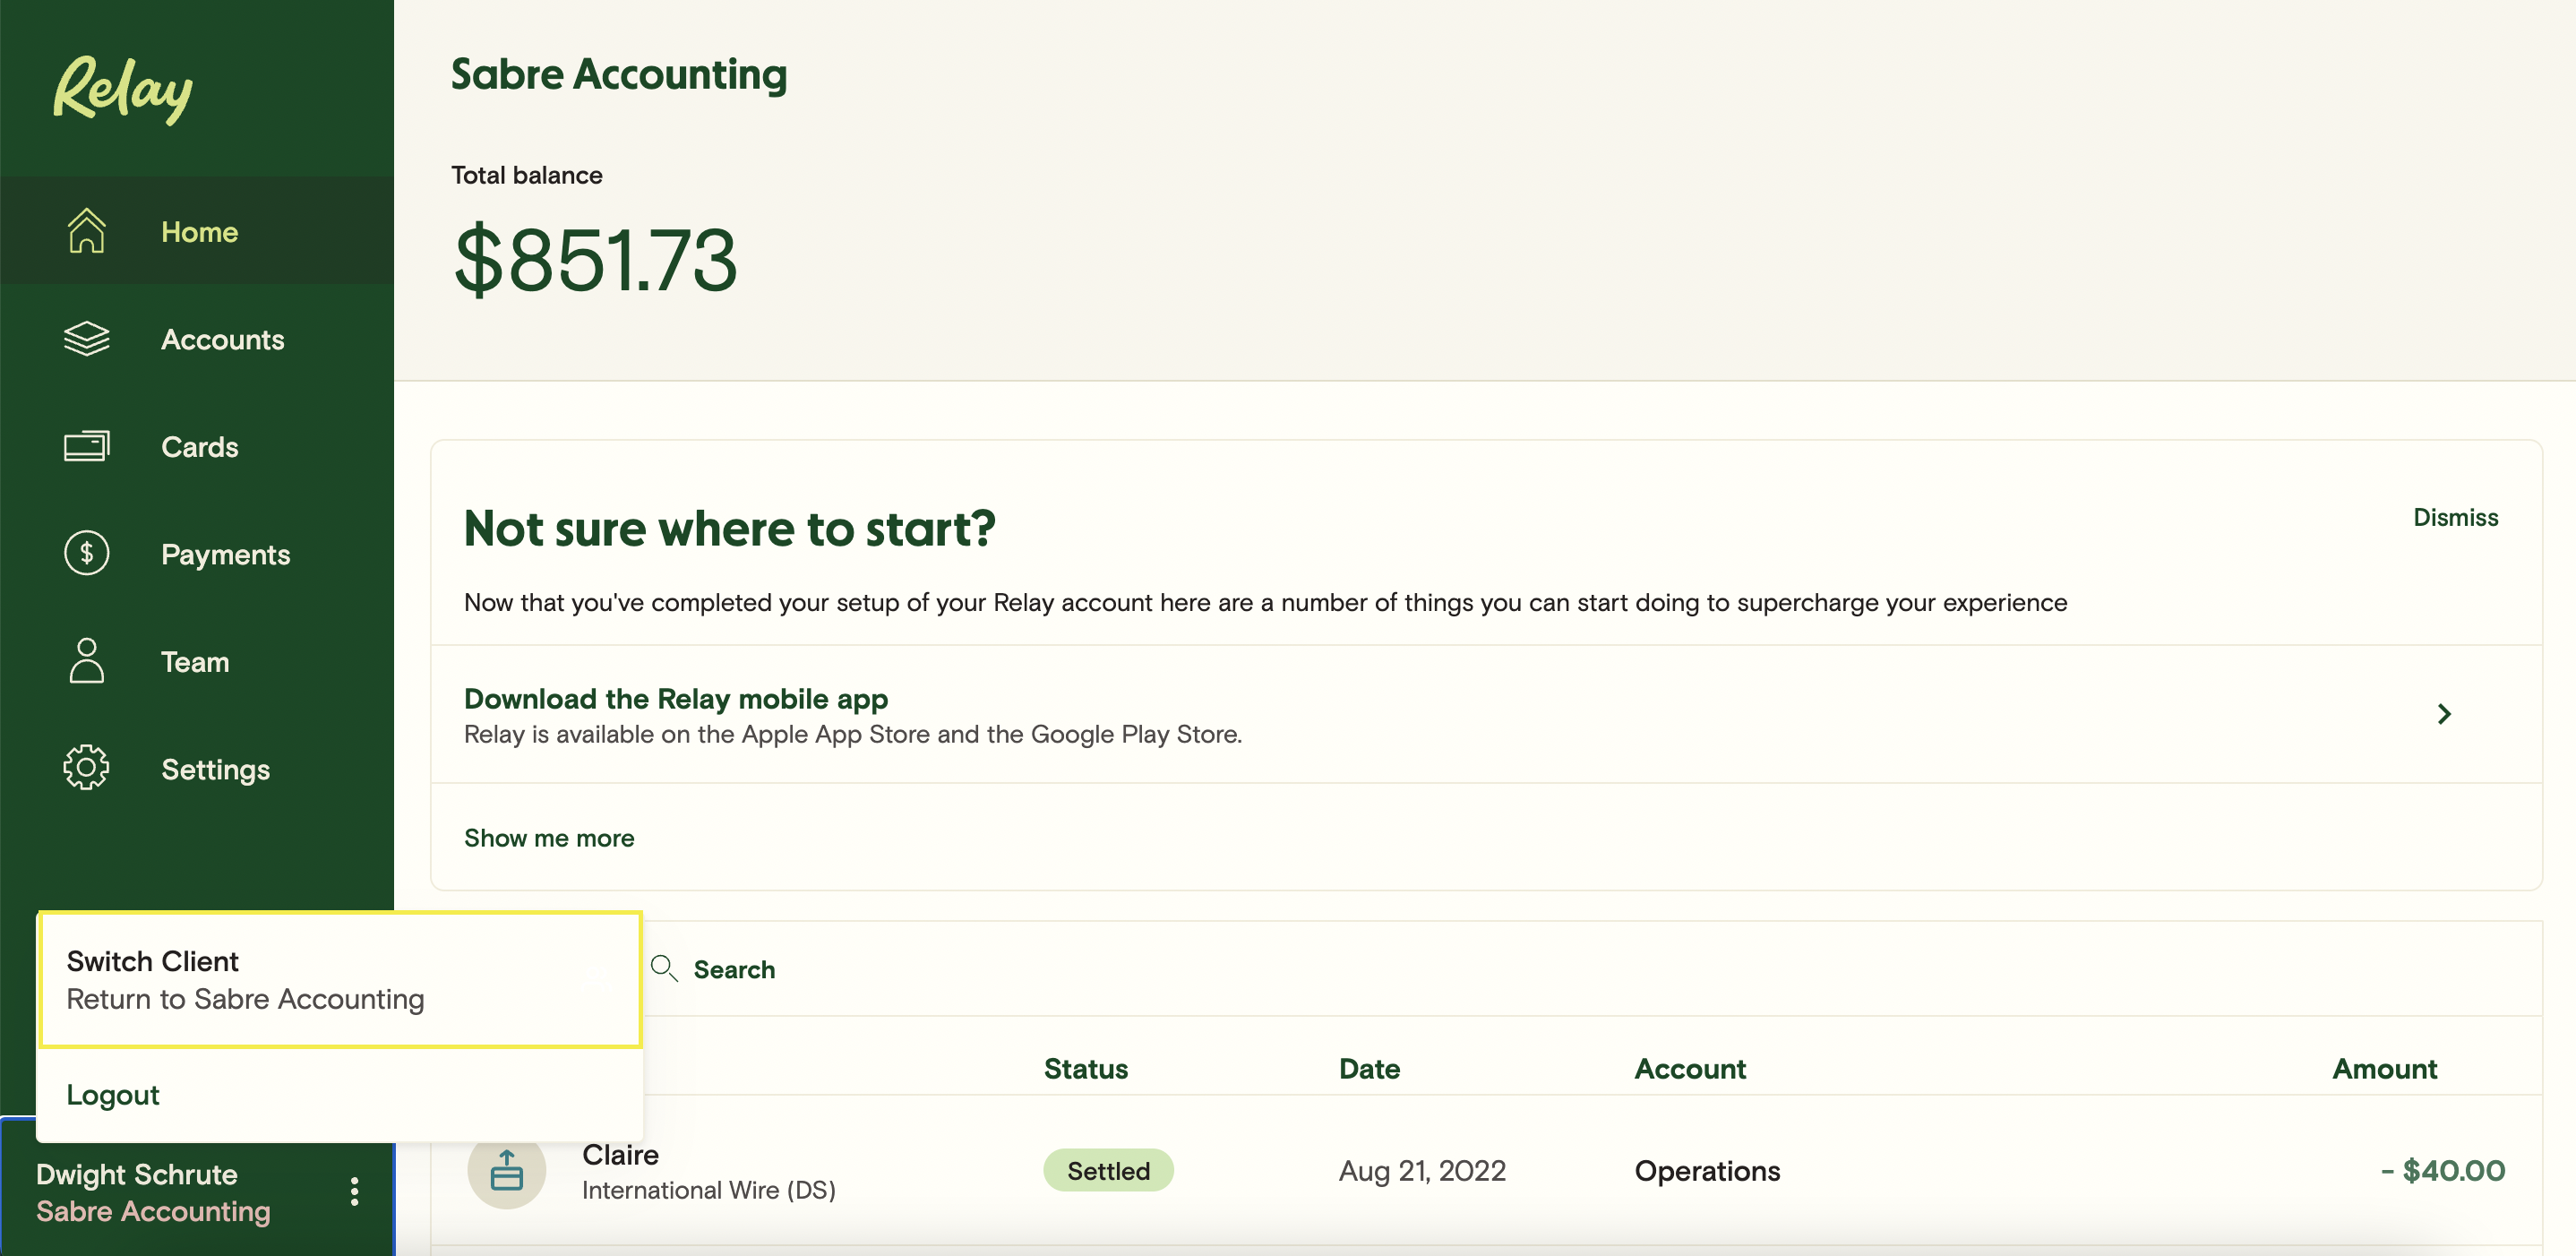The image size is (2576, 1256).
Task: Expand the mobile app chevron arrow
Action: 2444,714
